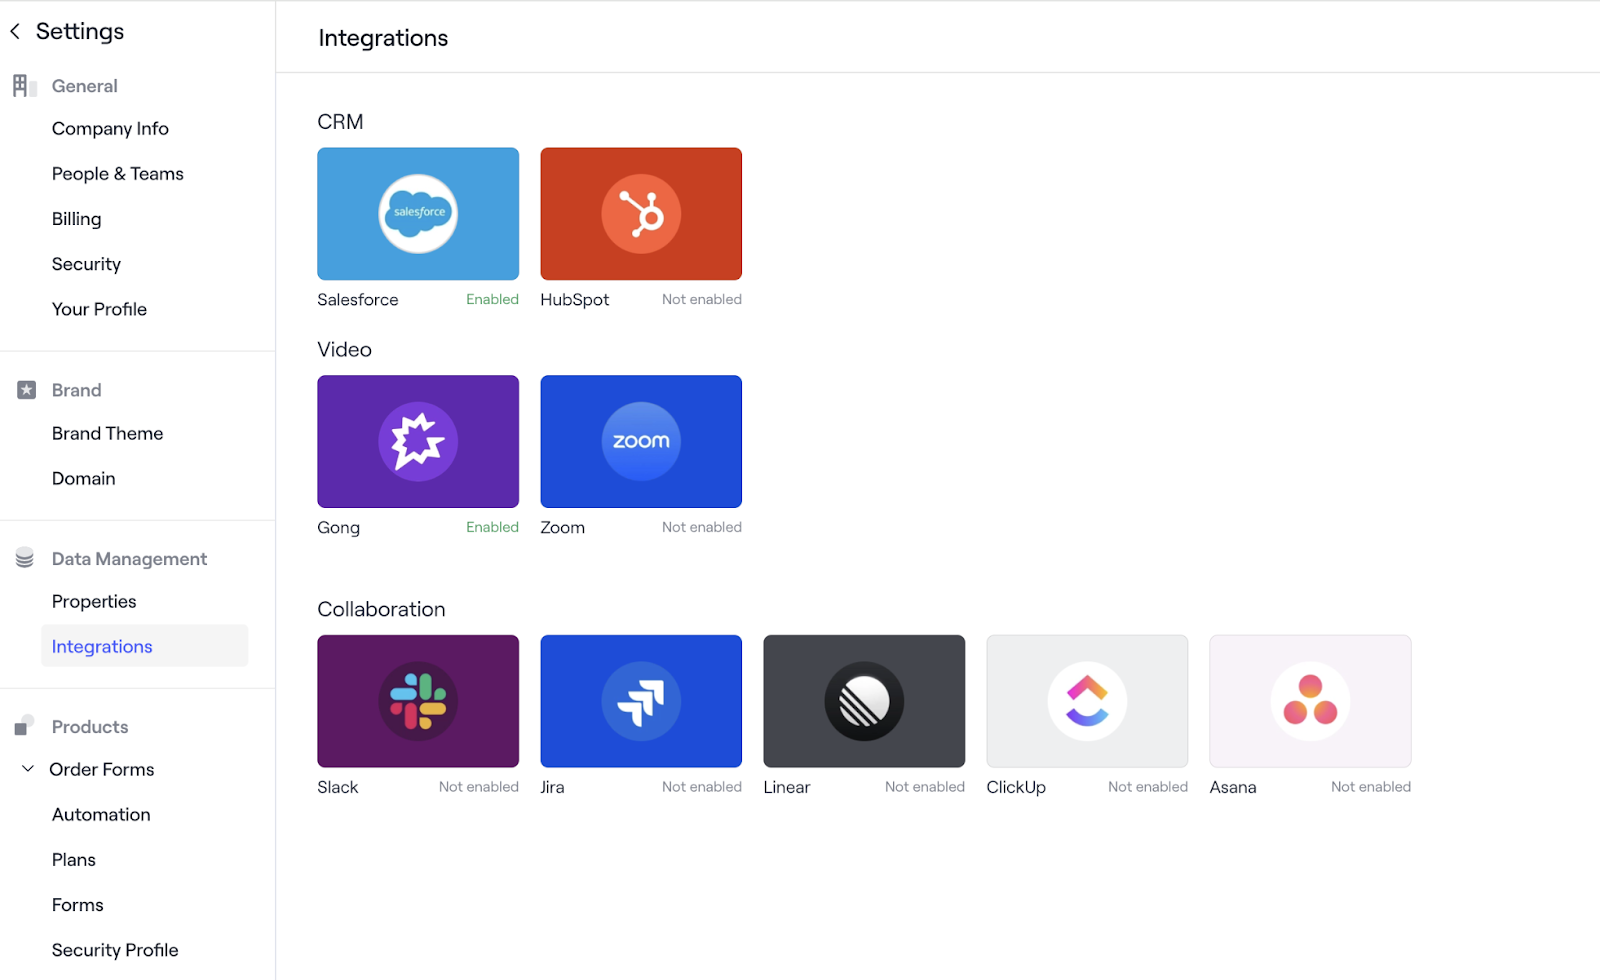Viewport: 1600px width, 980px height.
Task: Open the Zoom integration tile
Action: [640, 441]
